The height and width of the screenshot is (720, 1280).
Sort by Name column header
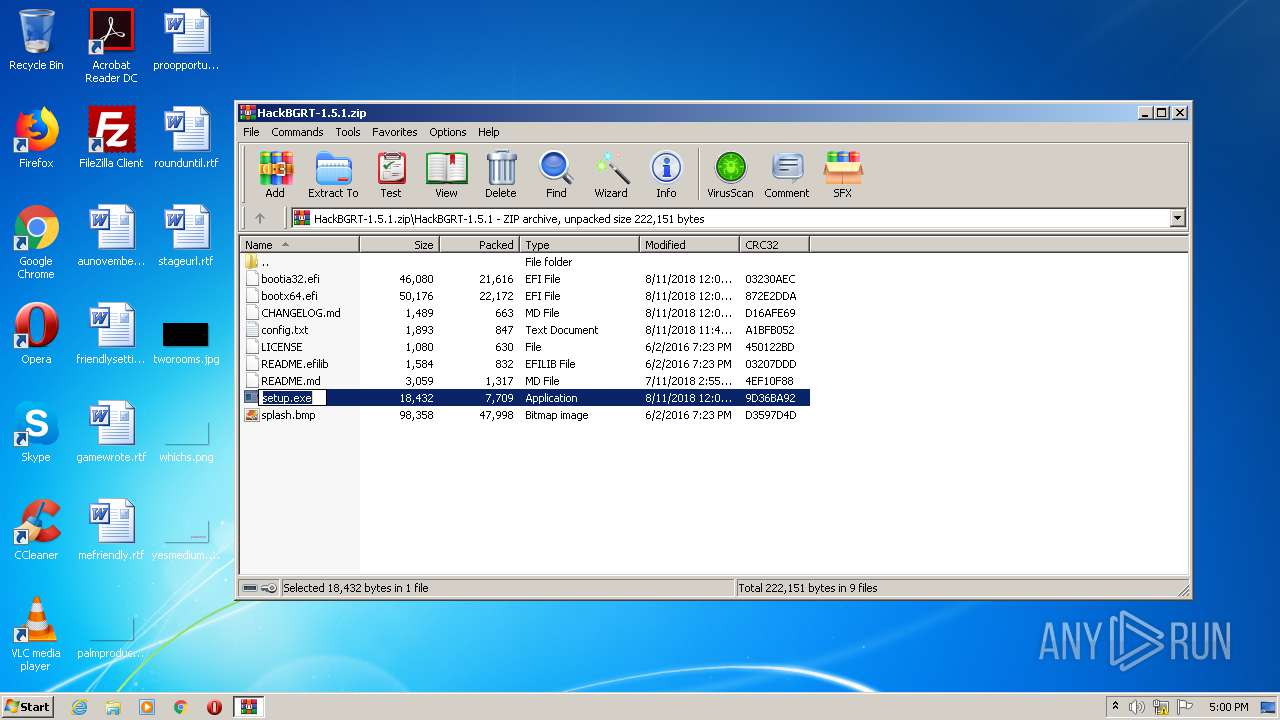click(x=299, y=244)
